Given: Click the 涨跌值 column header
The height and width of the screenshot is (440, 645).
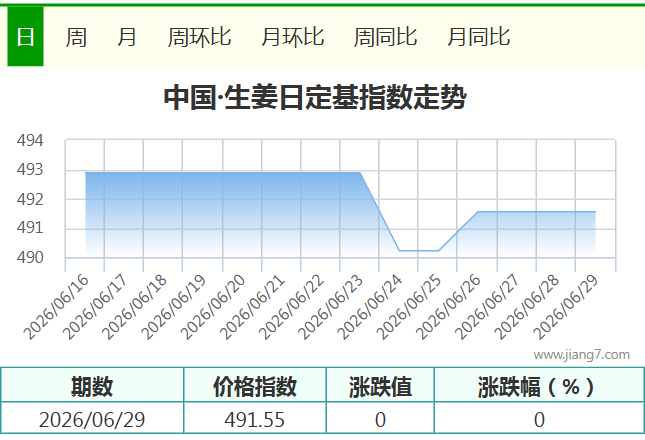Looking at the screenshot, I should coord(380,386).
